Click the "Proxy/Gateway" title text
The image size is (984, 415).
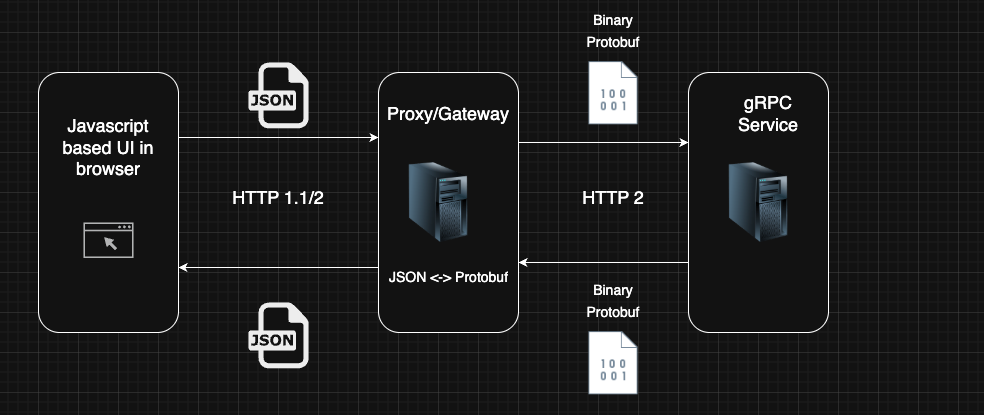point(448,114)
